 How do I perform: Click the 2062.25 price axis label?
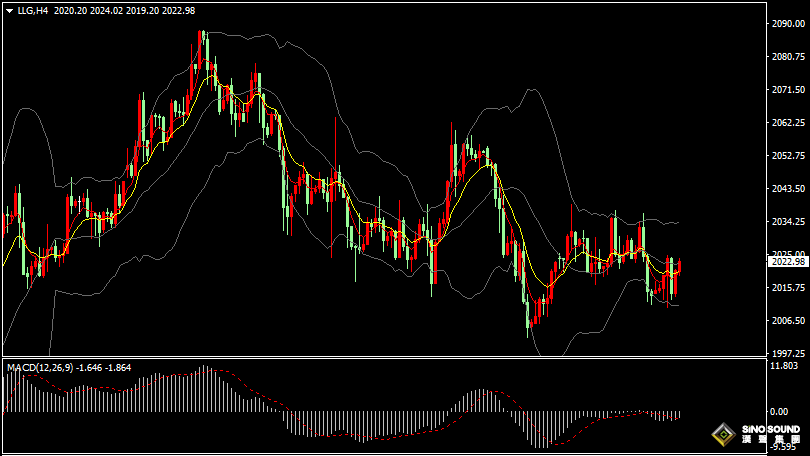point(788,123)
